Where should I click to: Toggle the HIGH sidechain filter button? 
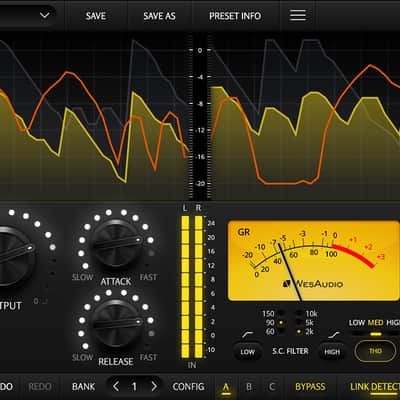click(x=332, y=352)
